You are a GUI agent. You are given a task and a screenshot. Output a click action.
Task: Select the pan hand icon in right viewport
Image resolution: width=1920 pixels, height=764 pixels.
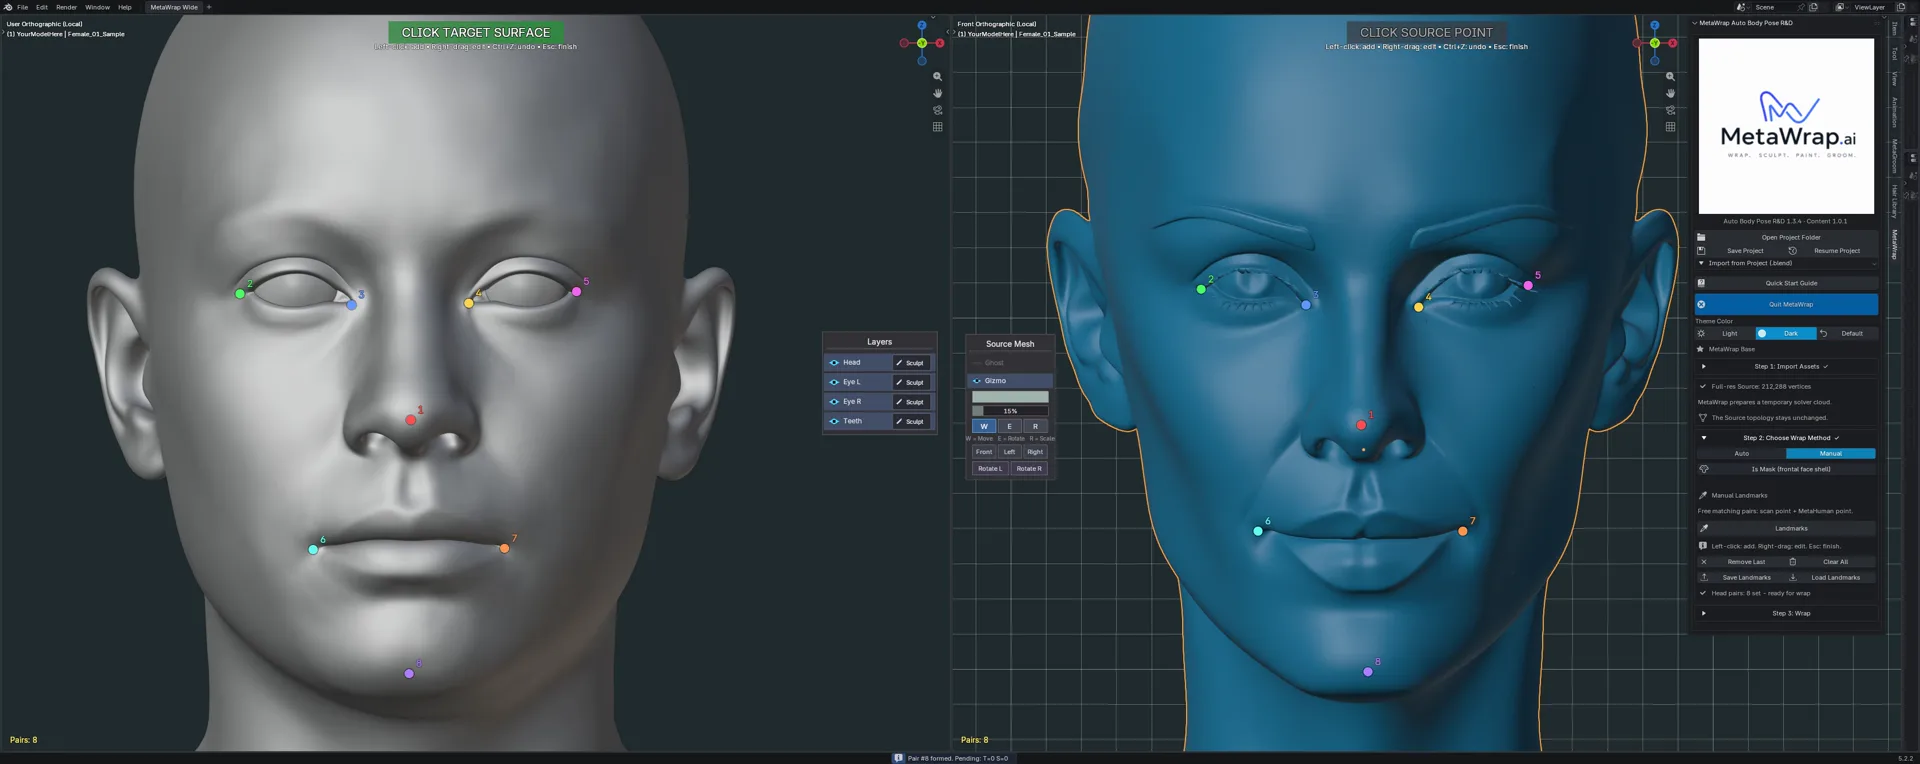(x=1670, y=93)
